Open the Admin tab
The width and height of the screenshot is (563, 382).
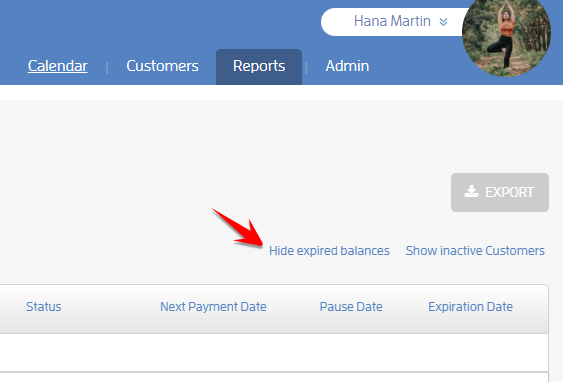(x=347, y=66)
